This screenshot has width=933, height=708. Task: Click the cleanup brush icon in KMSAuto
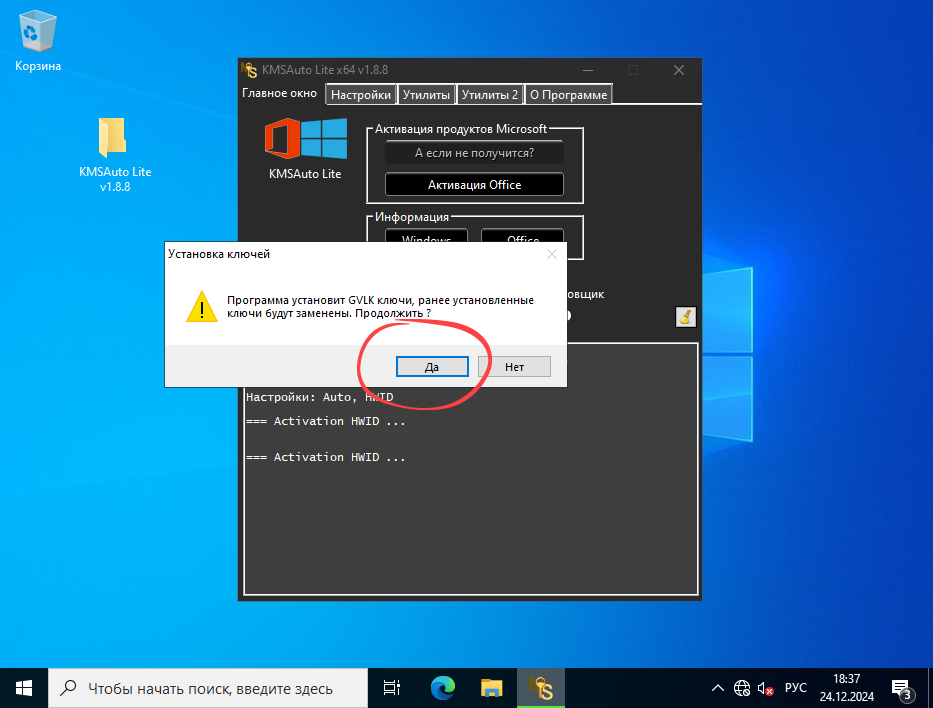pos(685,316)
